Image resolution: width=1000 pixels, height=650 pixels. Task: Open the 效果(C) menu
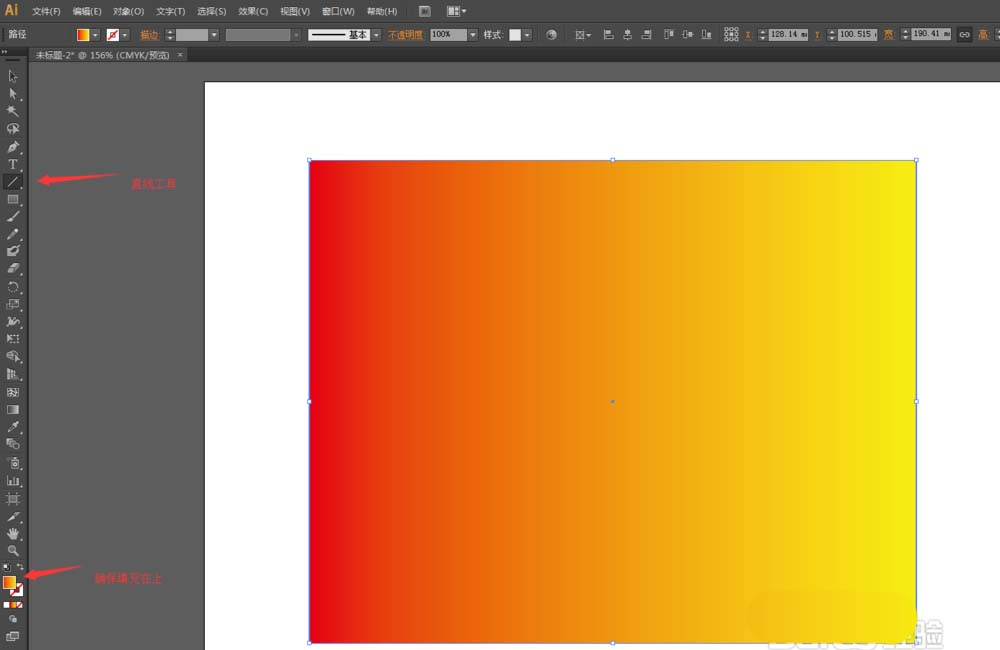(253, 11)
